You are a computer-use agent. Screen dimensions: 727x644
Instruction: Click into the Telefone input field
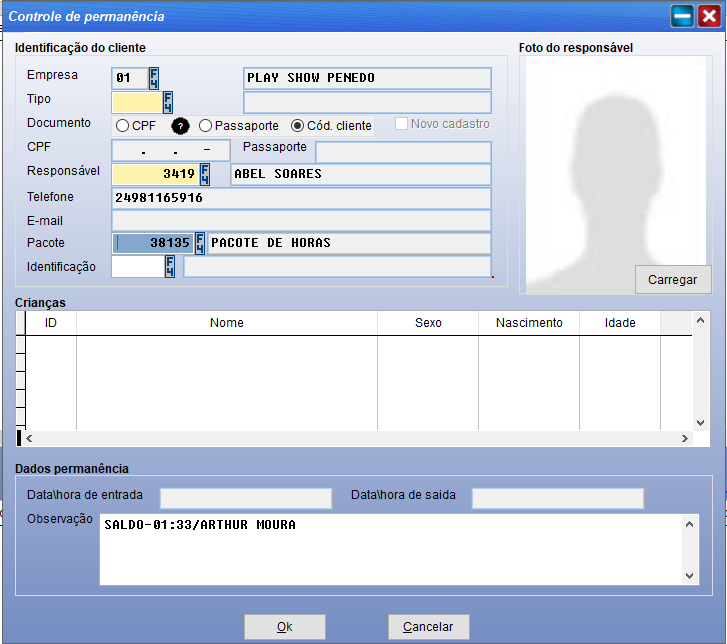300,198
